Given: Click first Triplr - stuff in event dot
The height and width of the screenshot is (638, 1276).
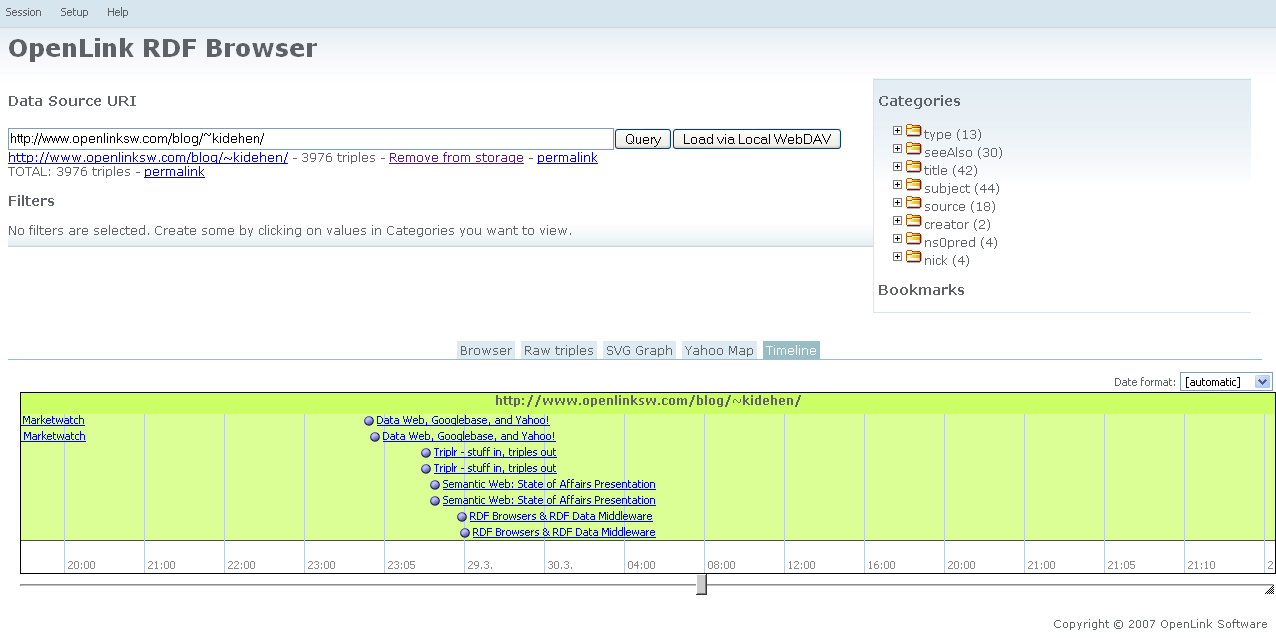Looking at the screenshot, I should tap(426, 453).
